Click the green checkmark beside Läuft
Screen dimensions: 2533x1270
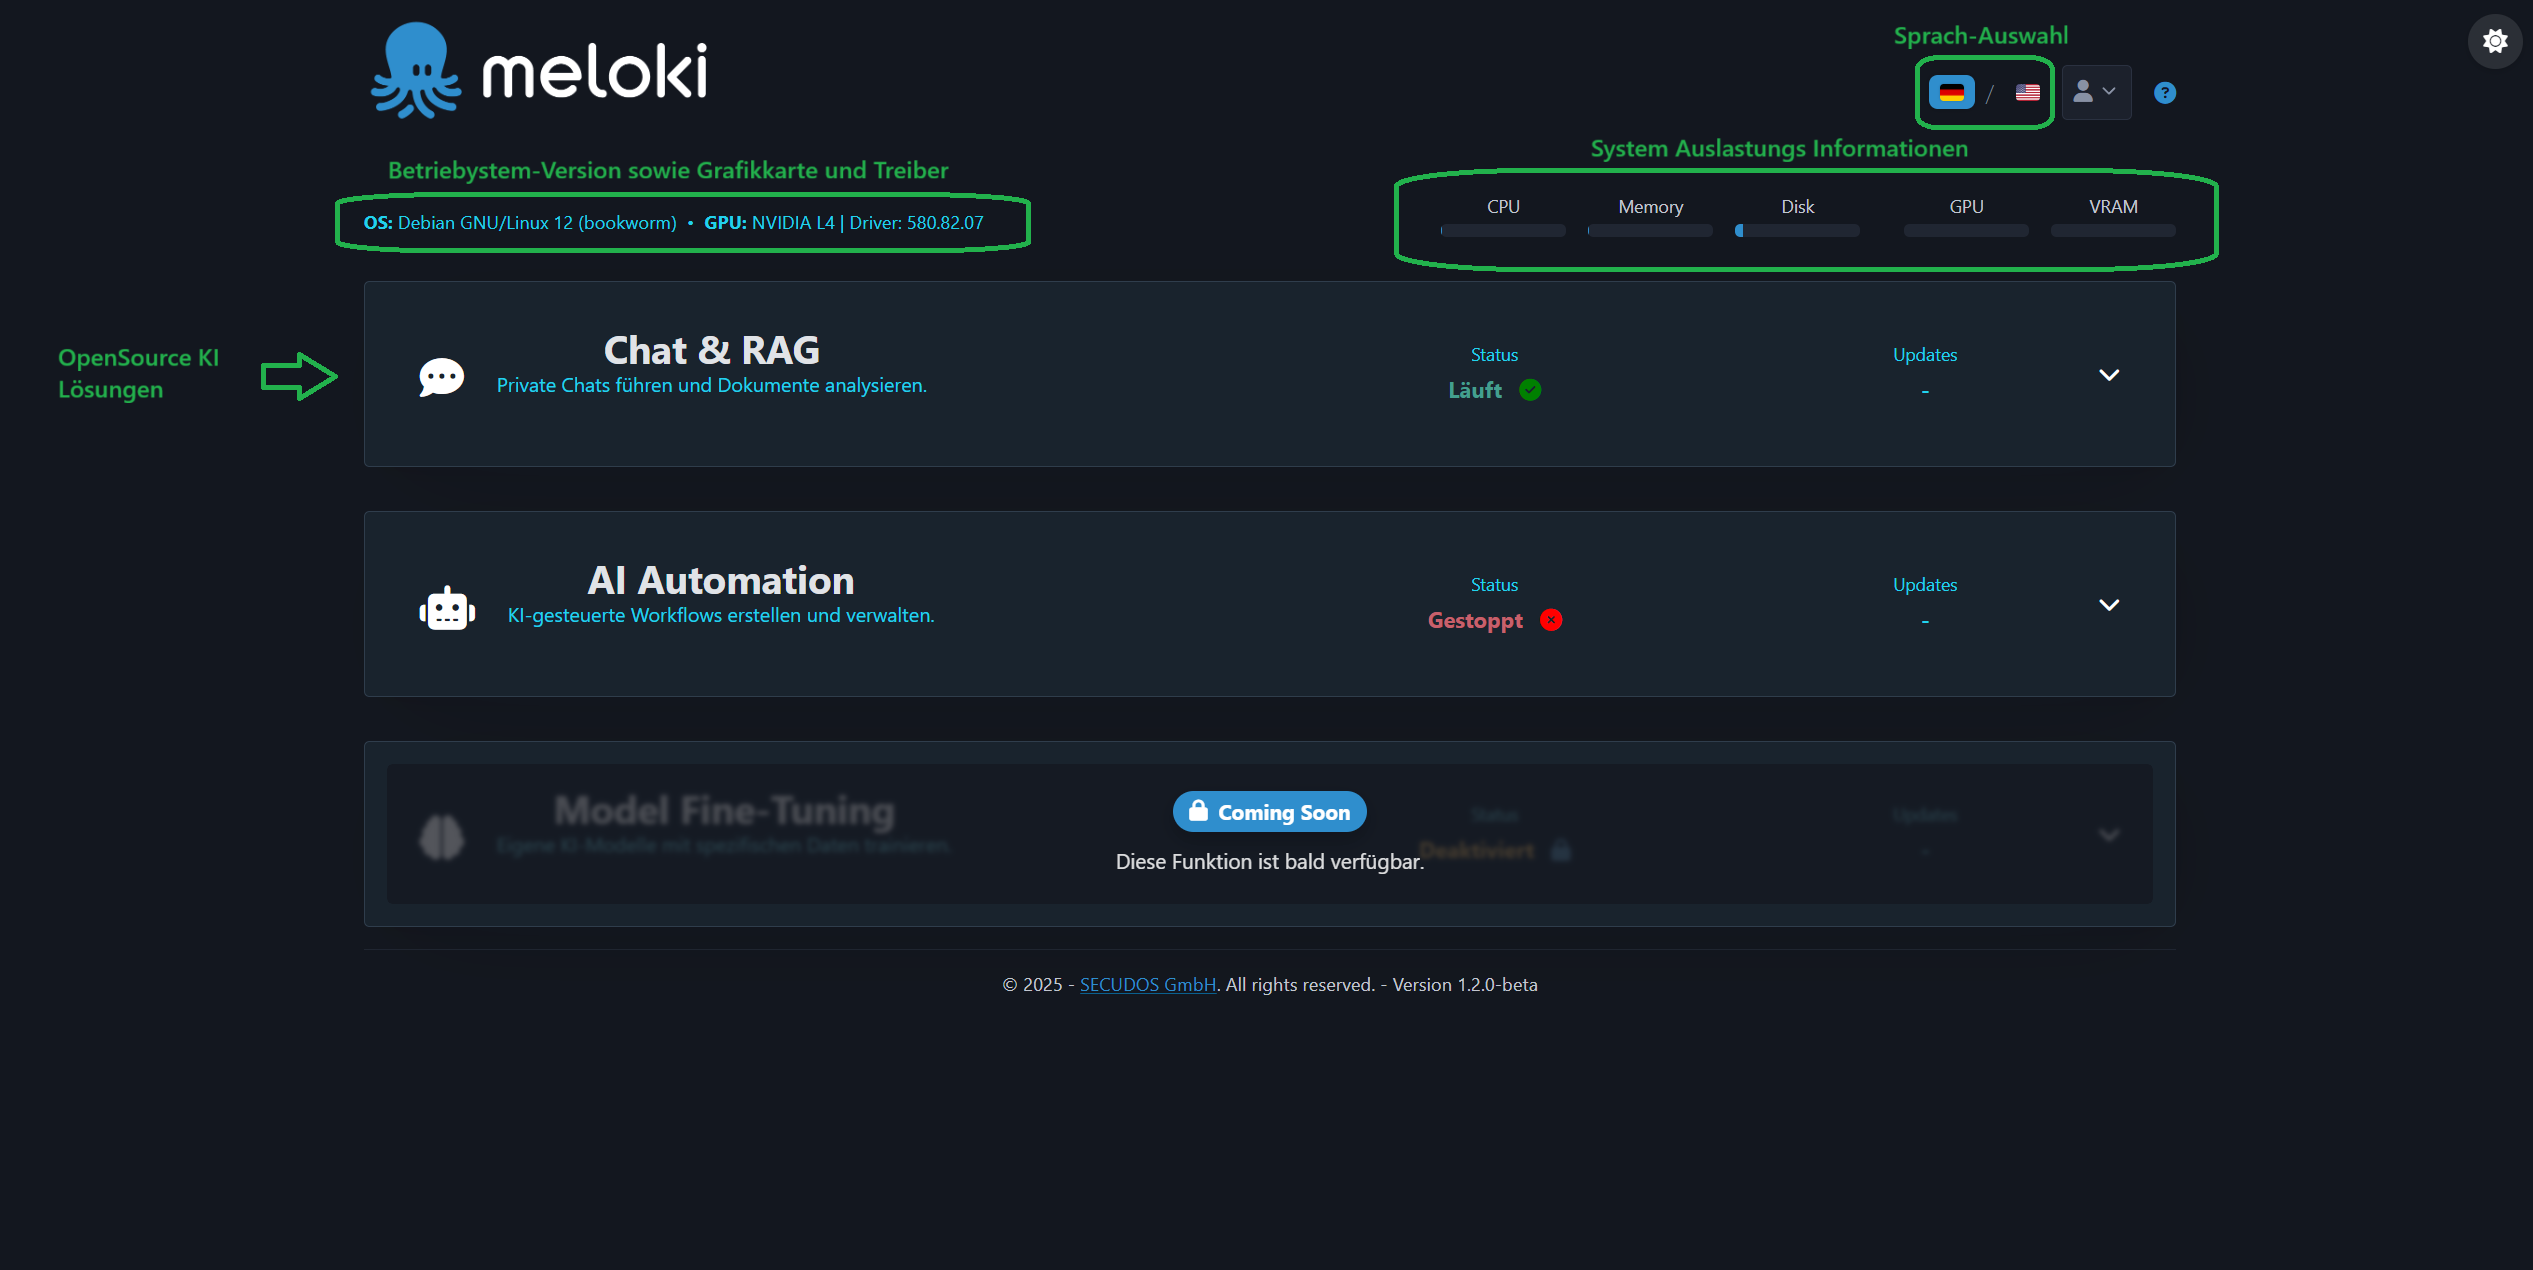pyautogui.click(x=1530, y=390)
